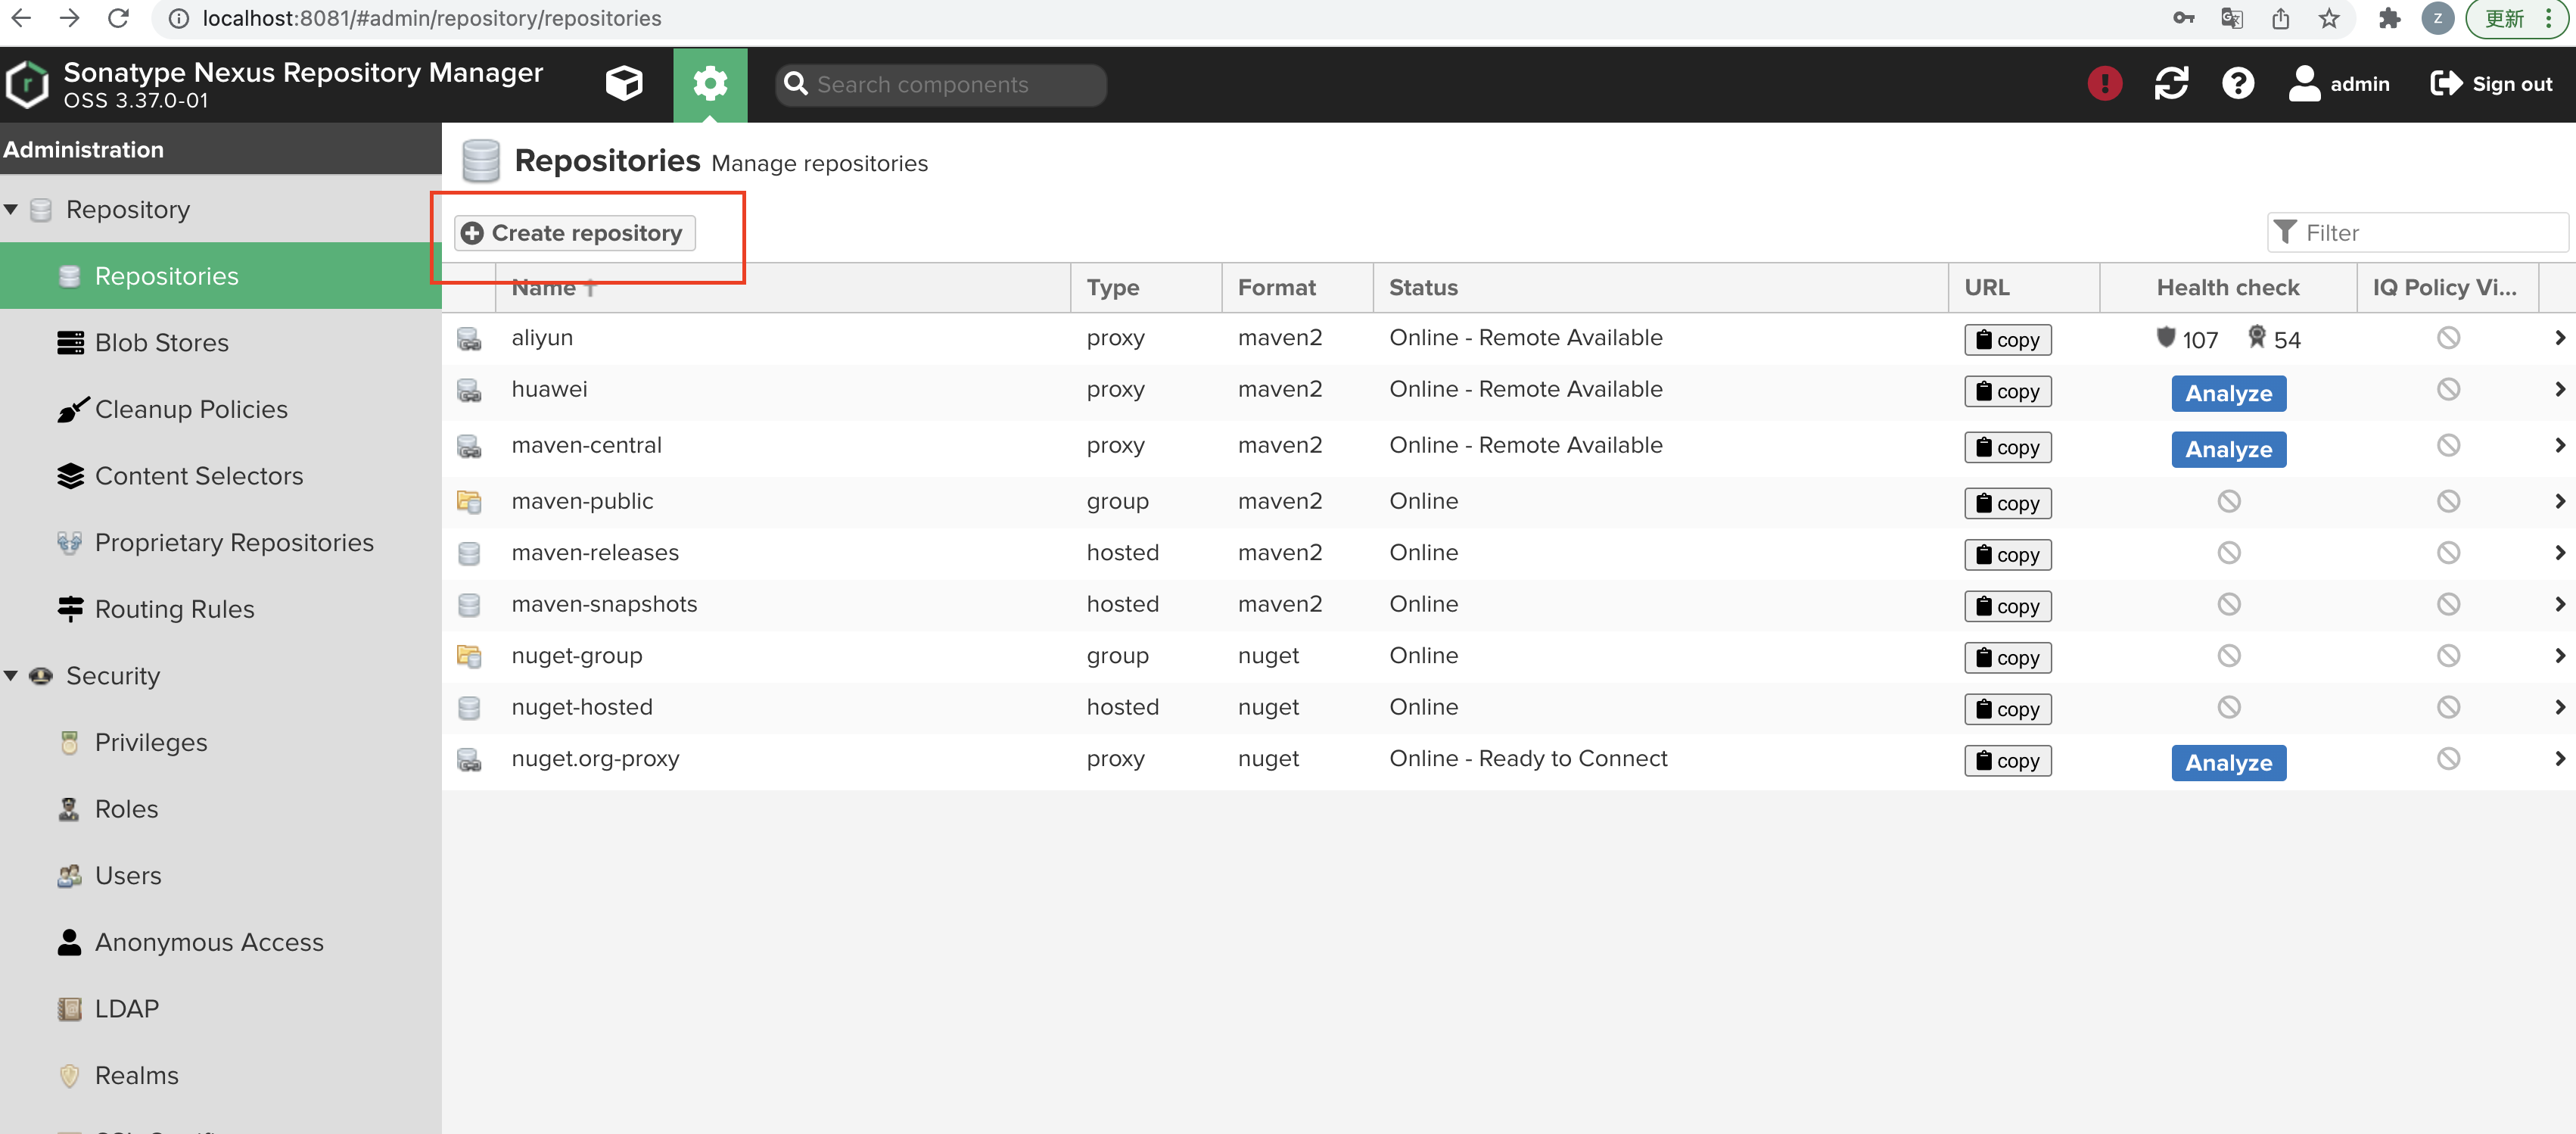
Task: Click the maven-public group folder icon
Action: 469,501
